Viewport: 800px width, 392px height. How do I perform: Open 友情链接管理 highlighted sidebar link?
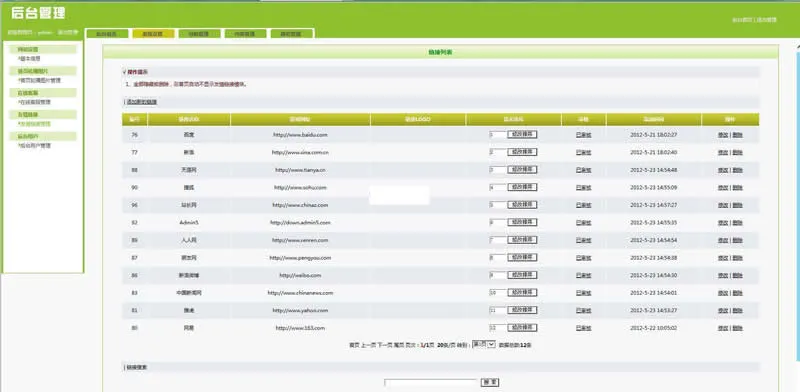(35, 124)
